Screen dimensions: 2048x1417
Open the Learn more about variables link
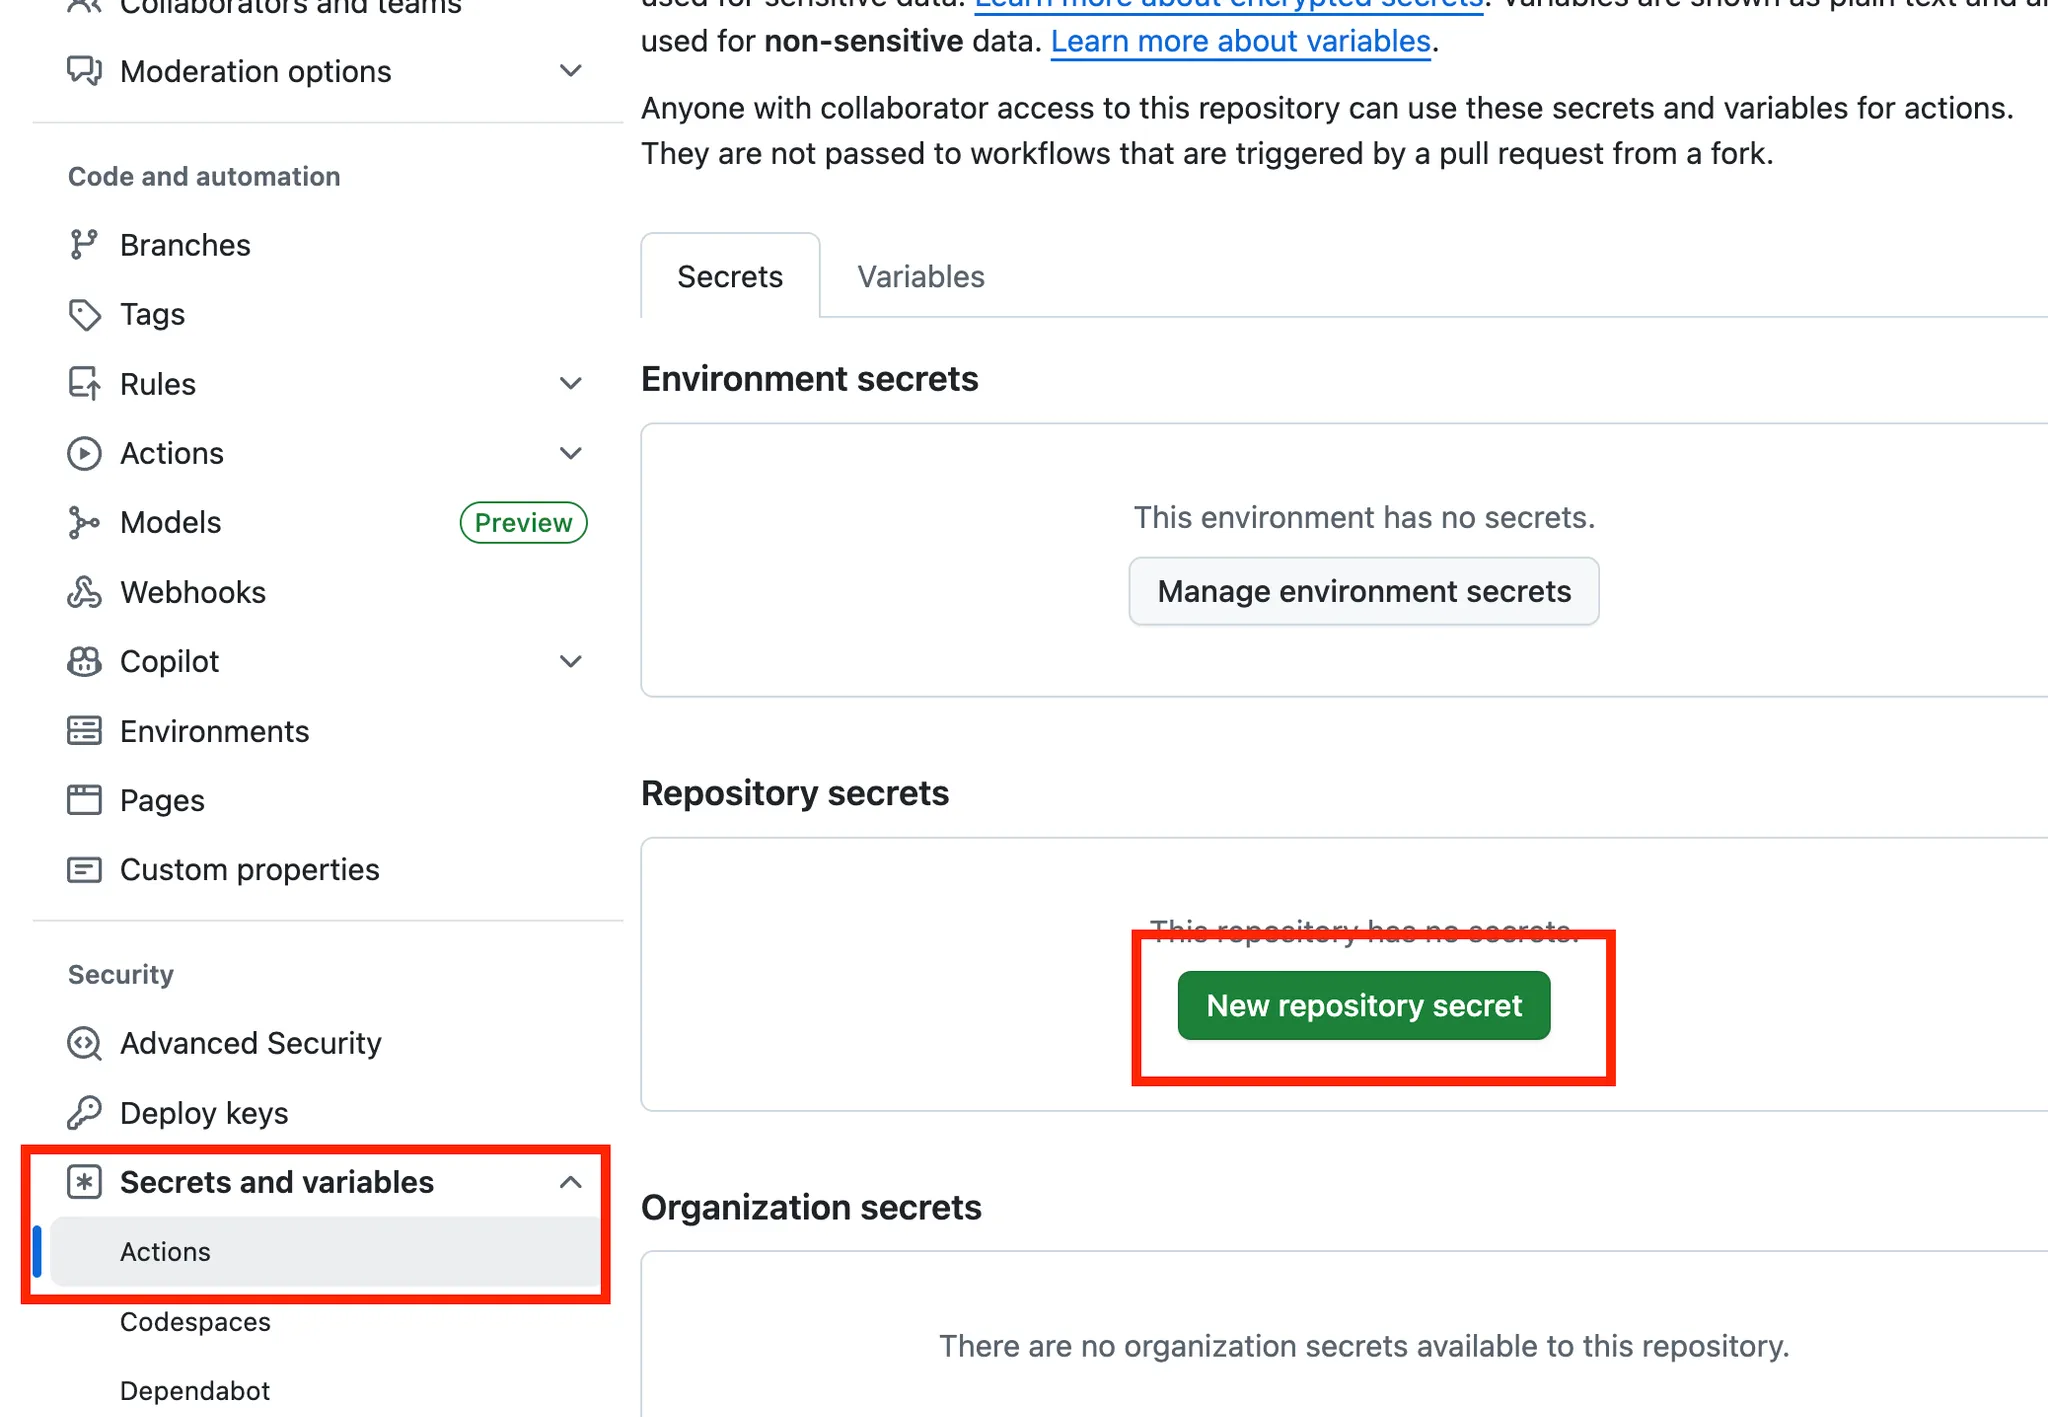[1240, 41]
